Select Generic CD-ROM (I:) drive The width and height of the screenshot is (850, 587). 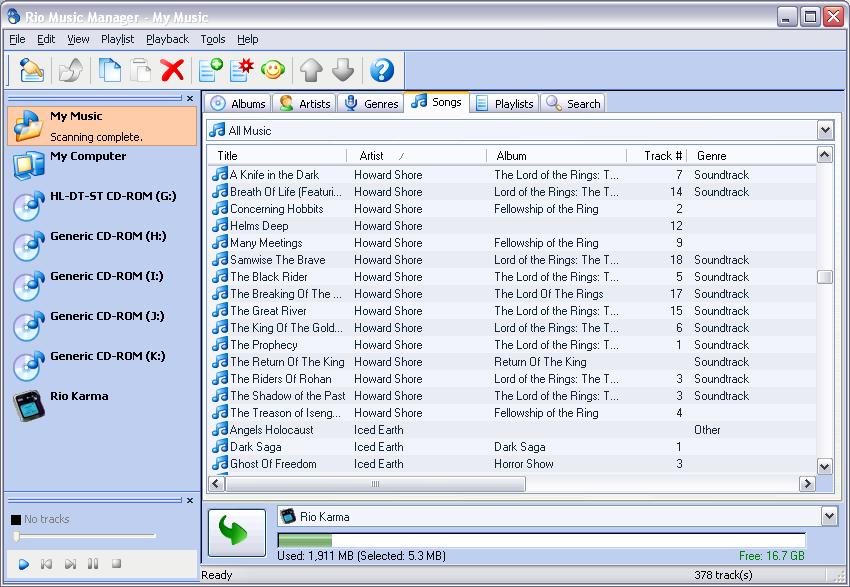pos(102,286)
